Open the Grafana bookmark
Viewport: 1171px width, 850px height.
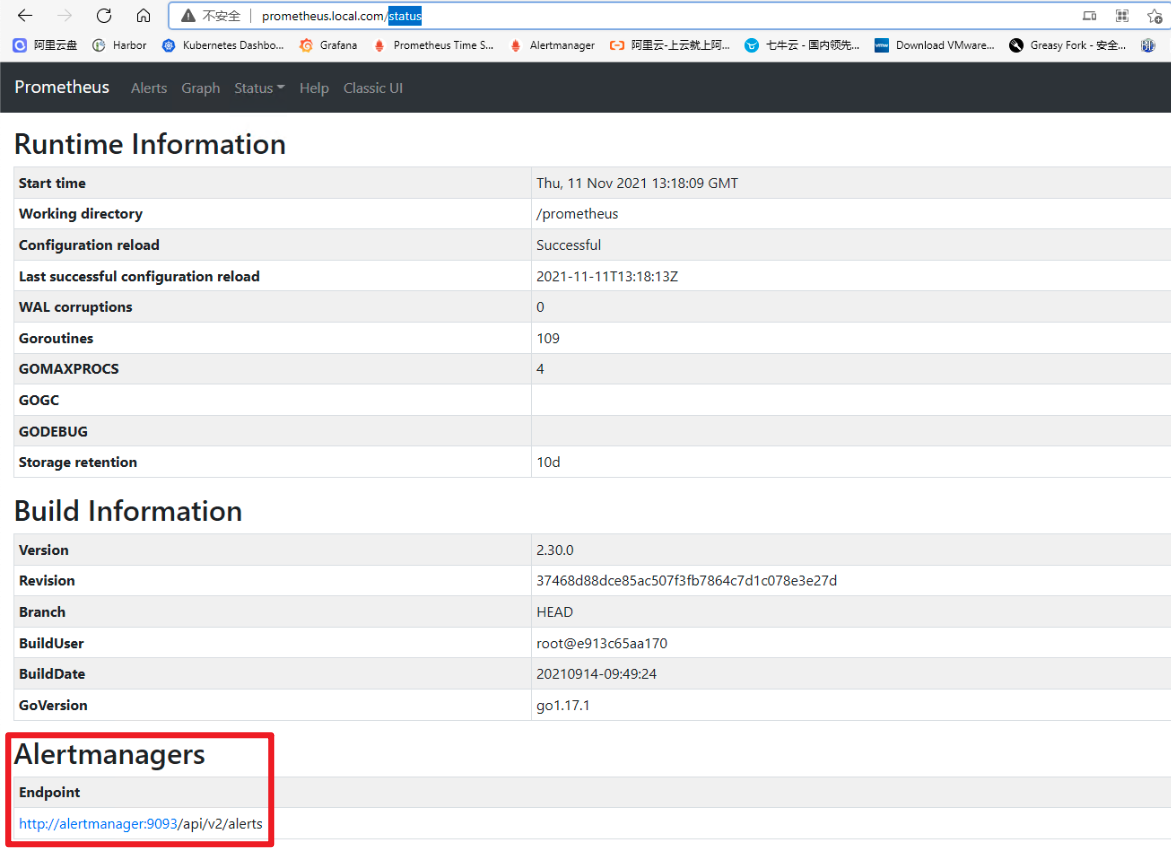click(x=329, y=46)
